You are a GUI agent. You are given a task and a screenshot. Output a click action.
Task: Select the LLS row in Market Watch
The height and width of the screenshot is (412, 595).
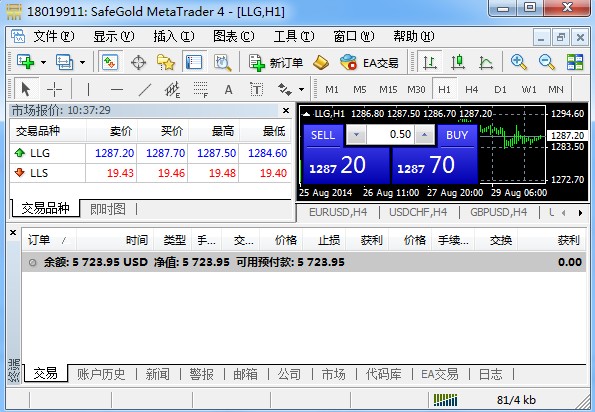(150, 173)
